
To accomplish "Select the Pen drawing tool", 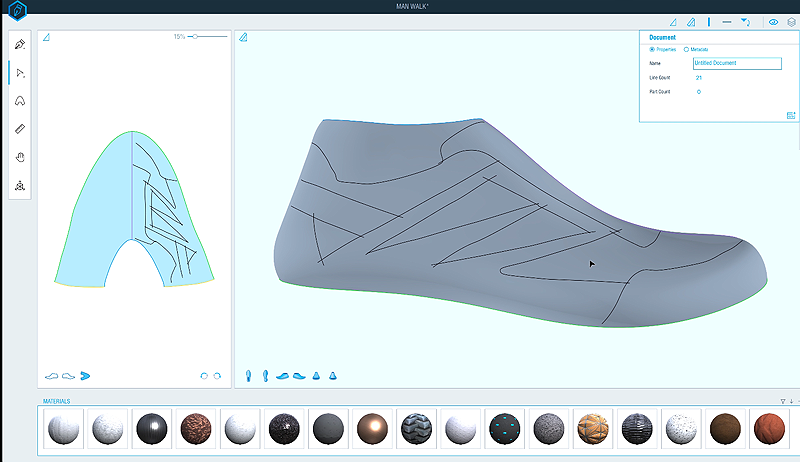I will pyautogui.click(x=21, y=44).
